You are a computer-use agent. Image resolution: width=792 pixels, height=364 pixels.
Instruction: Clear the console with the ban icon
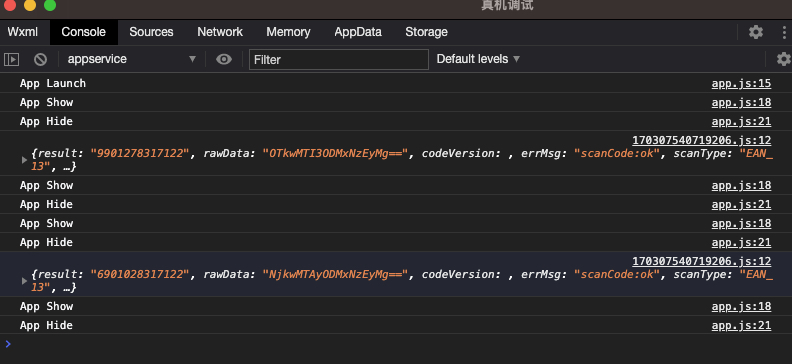(40, 60)
